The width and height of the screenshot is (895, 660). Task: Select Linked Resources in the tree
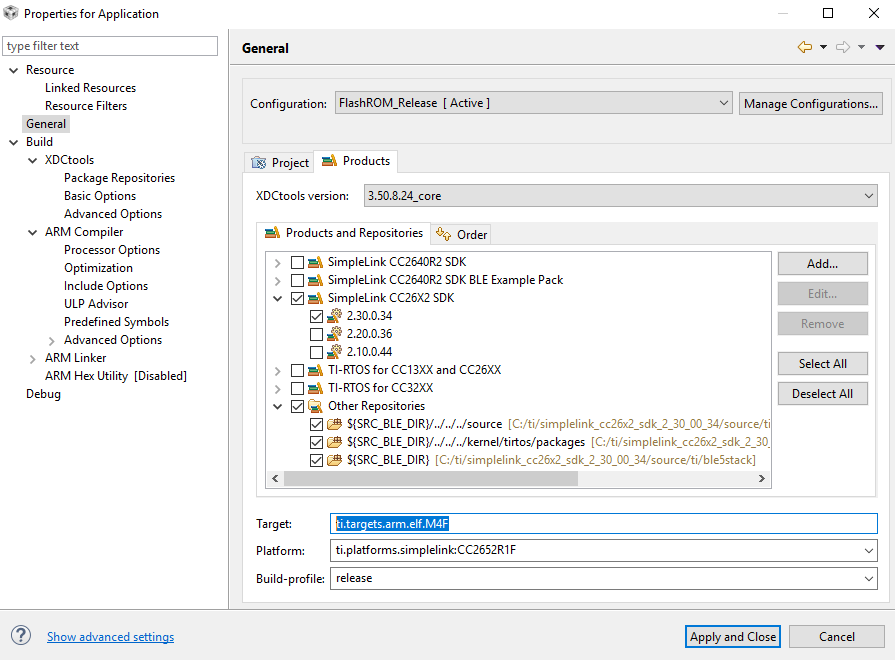tap(90, 88)
